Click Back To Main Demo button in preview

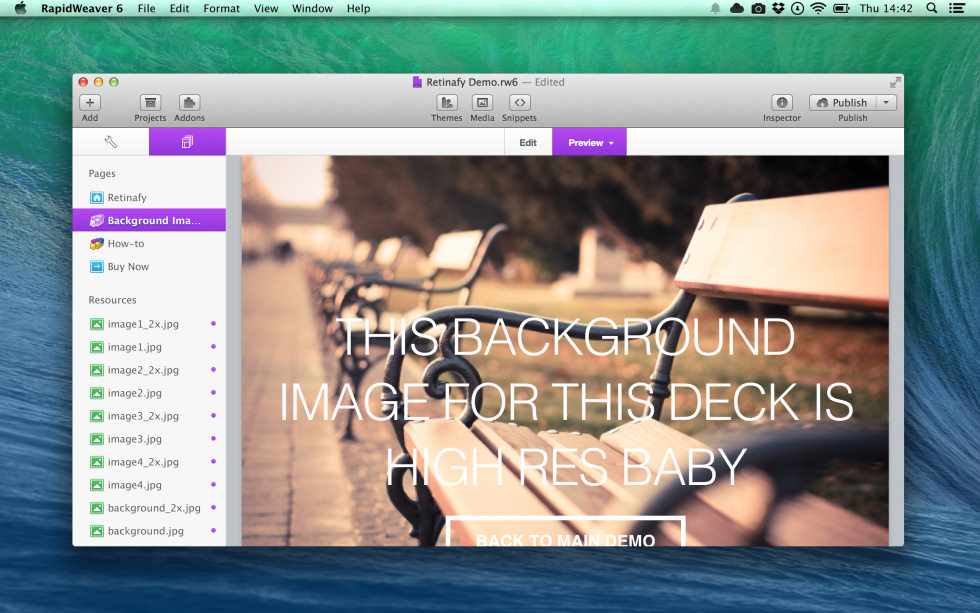coord(566,532)
